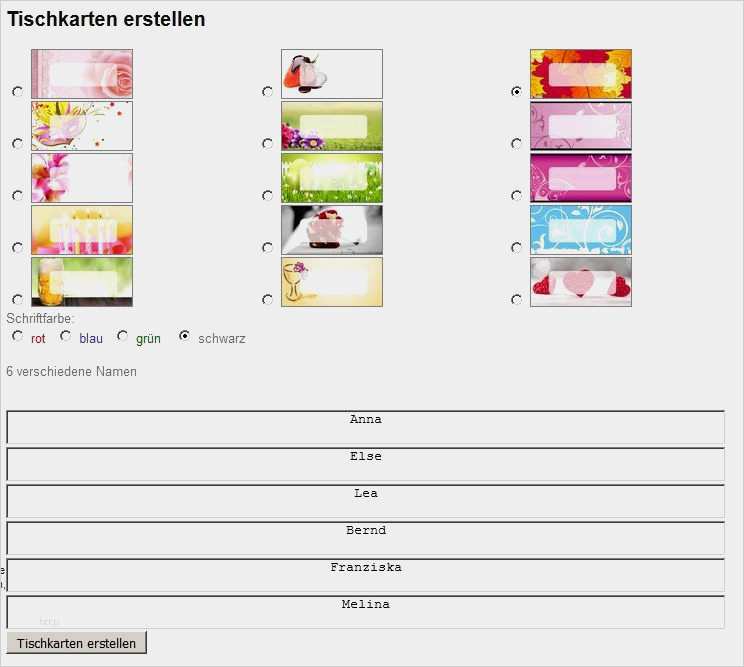This screenshot has height=667, width=744.
Task: Select the Melina name input field
Action: coord(365,612)
